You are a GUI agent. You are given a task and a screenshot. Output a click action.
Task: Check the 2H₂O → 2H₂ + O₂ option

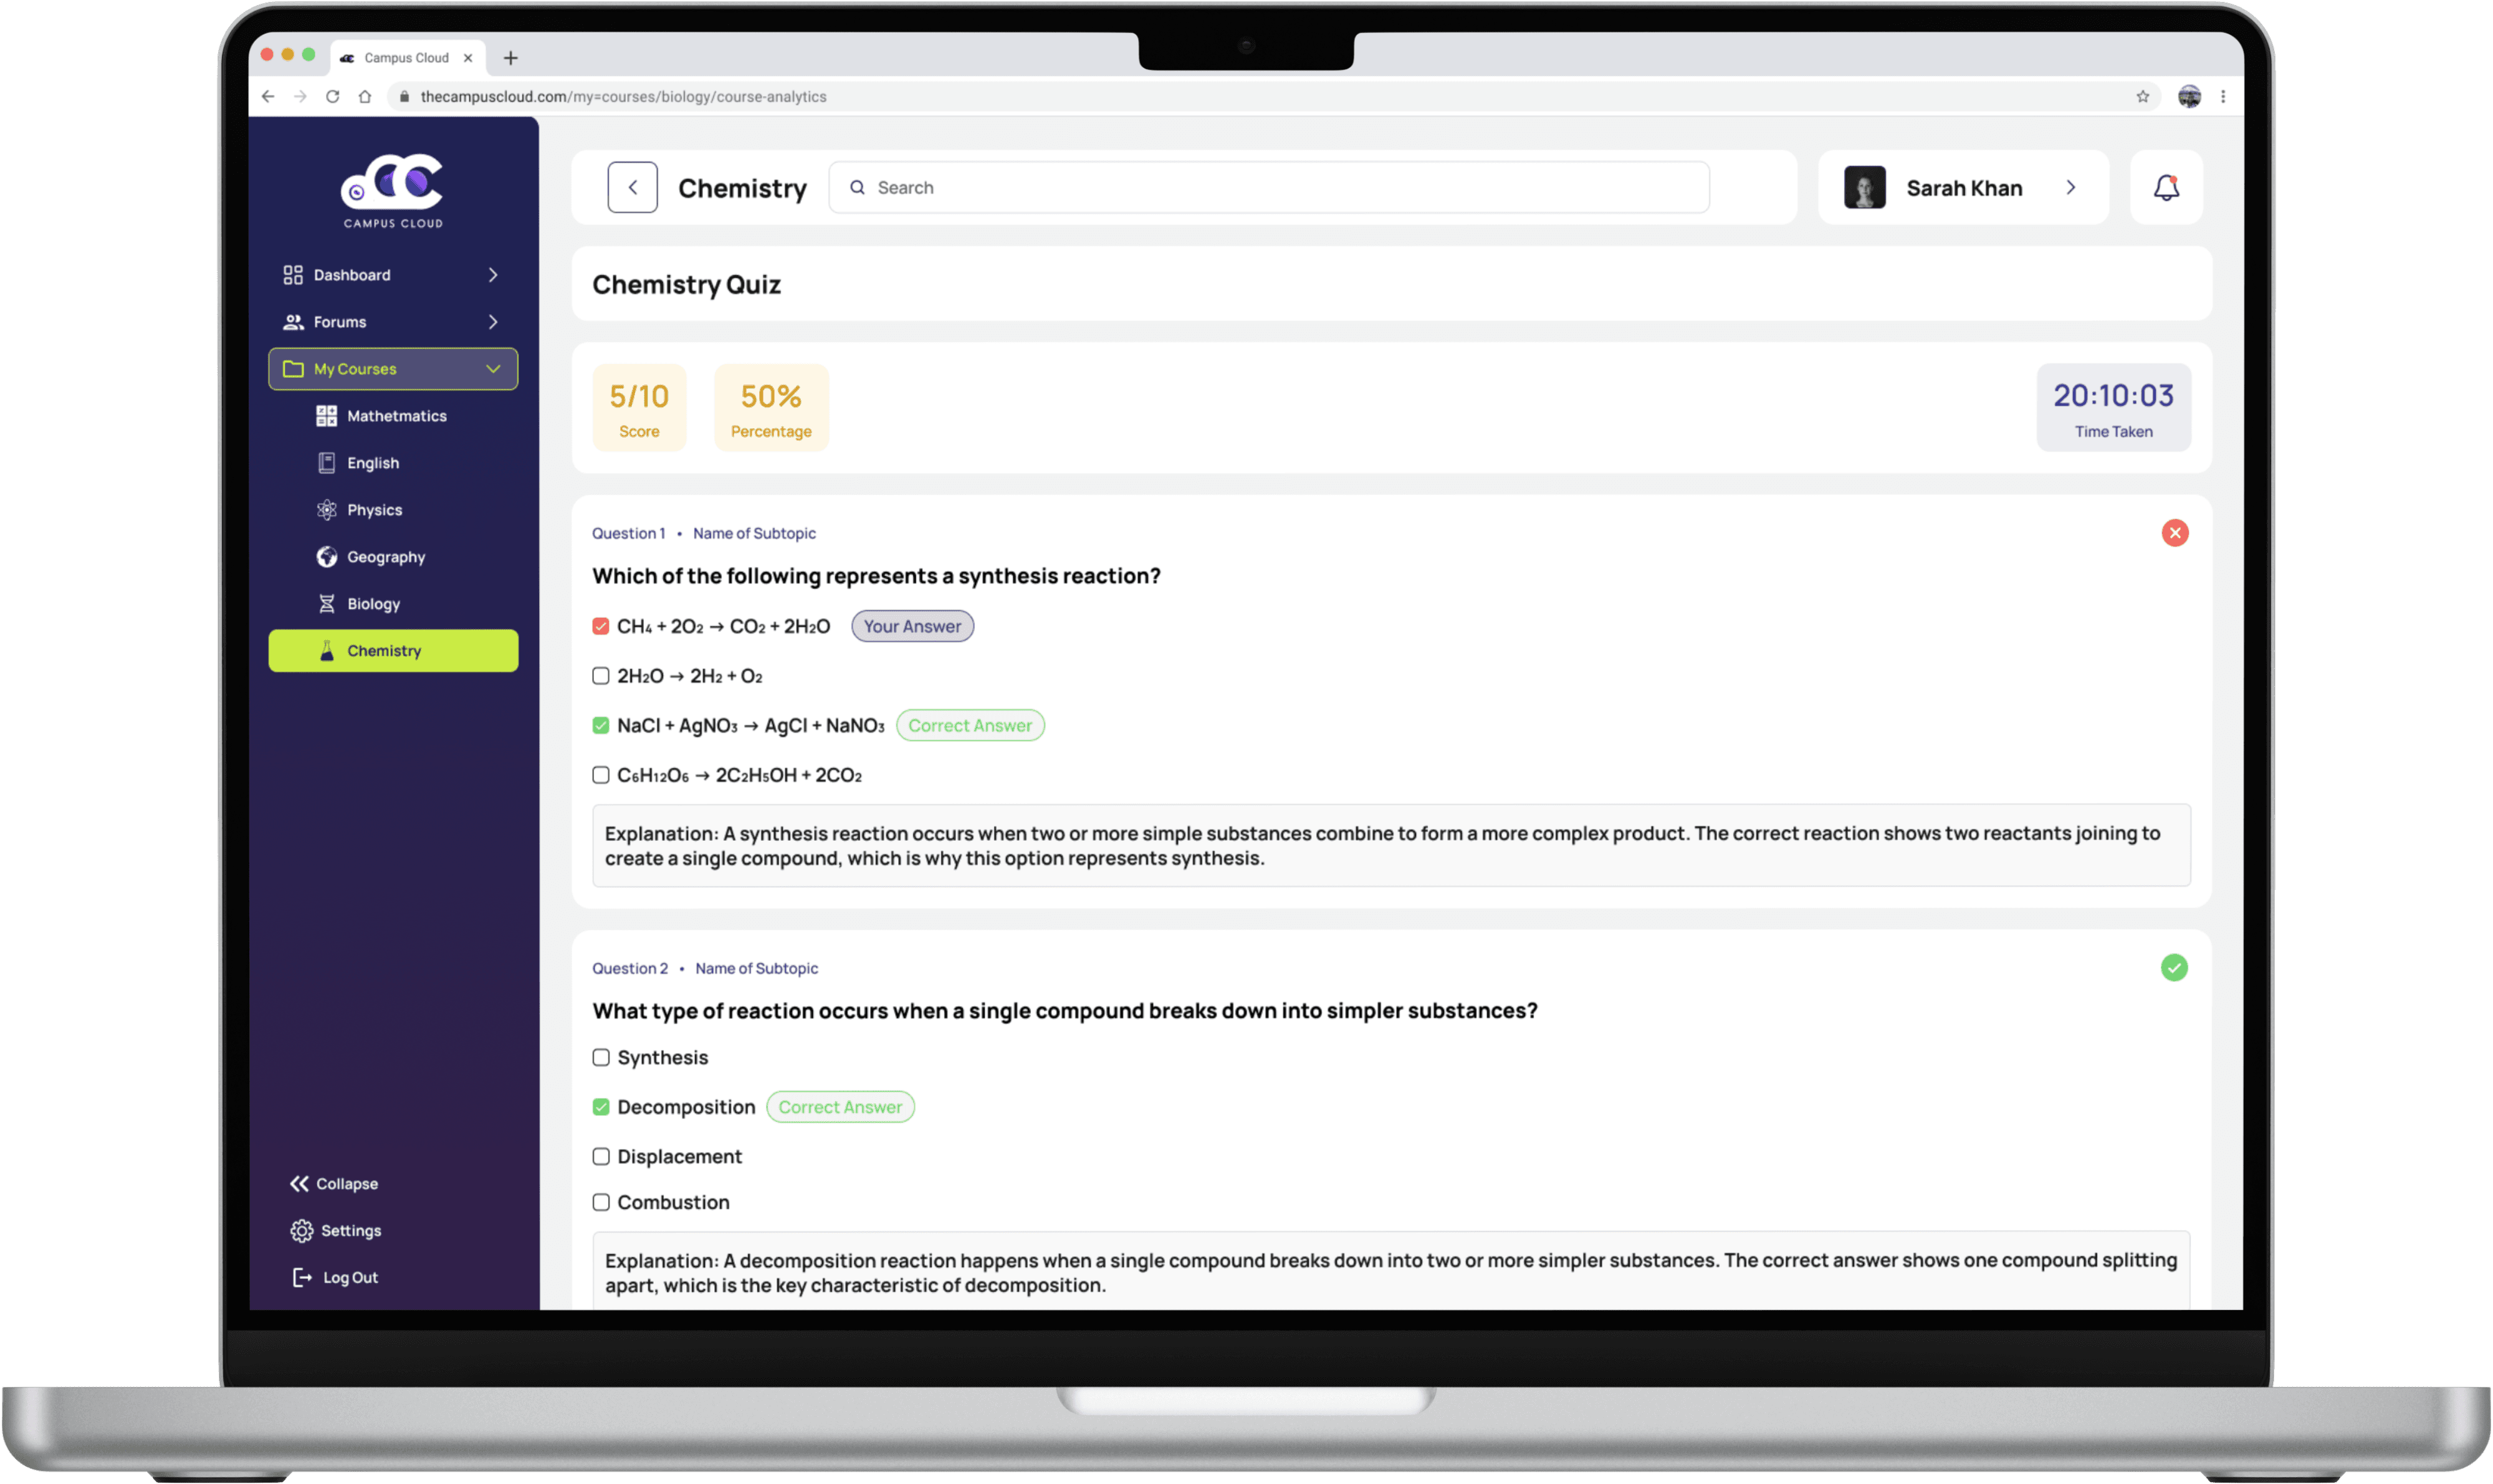(x=601, y=676)
